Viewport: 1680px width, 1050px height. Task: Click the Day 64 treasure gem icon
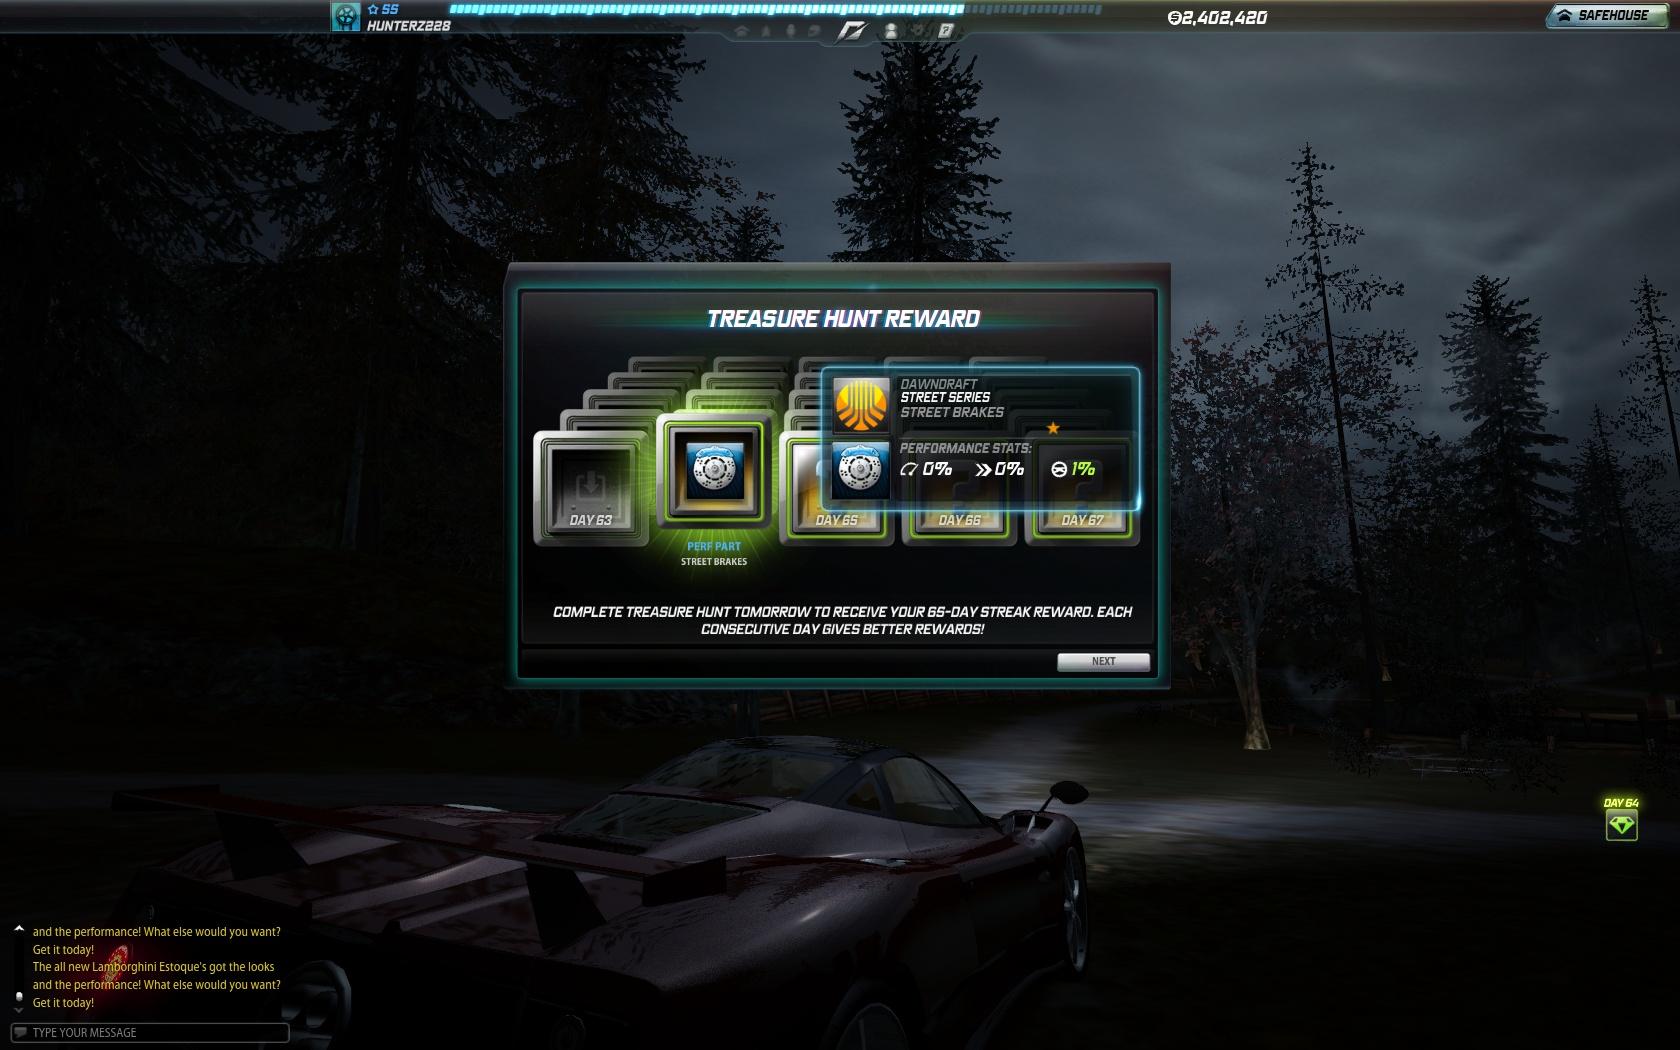1621,825
